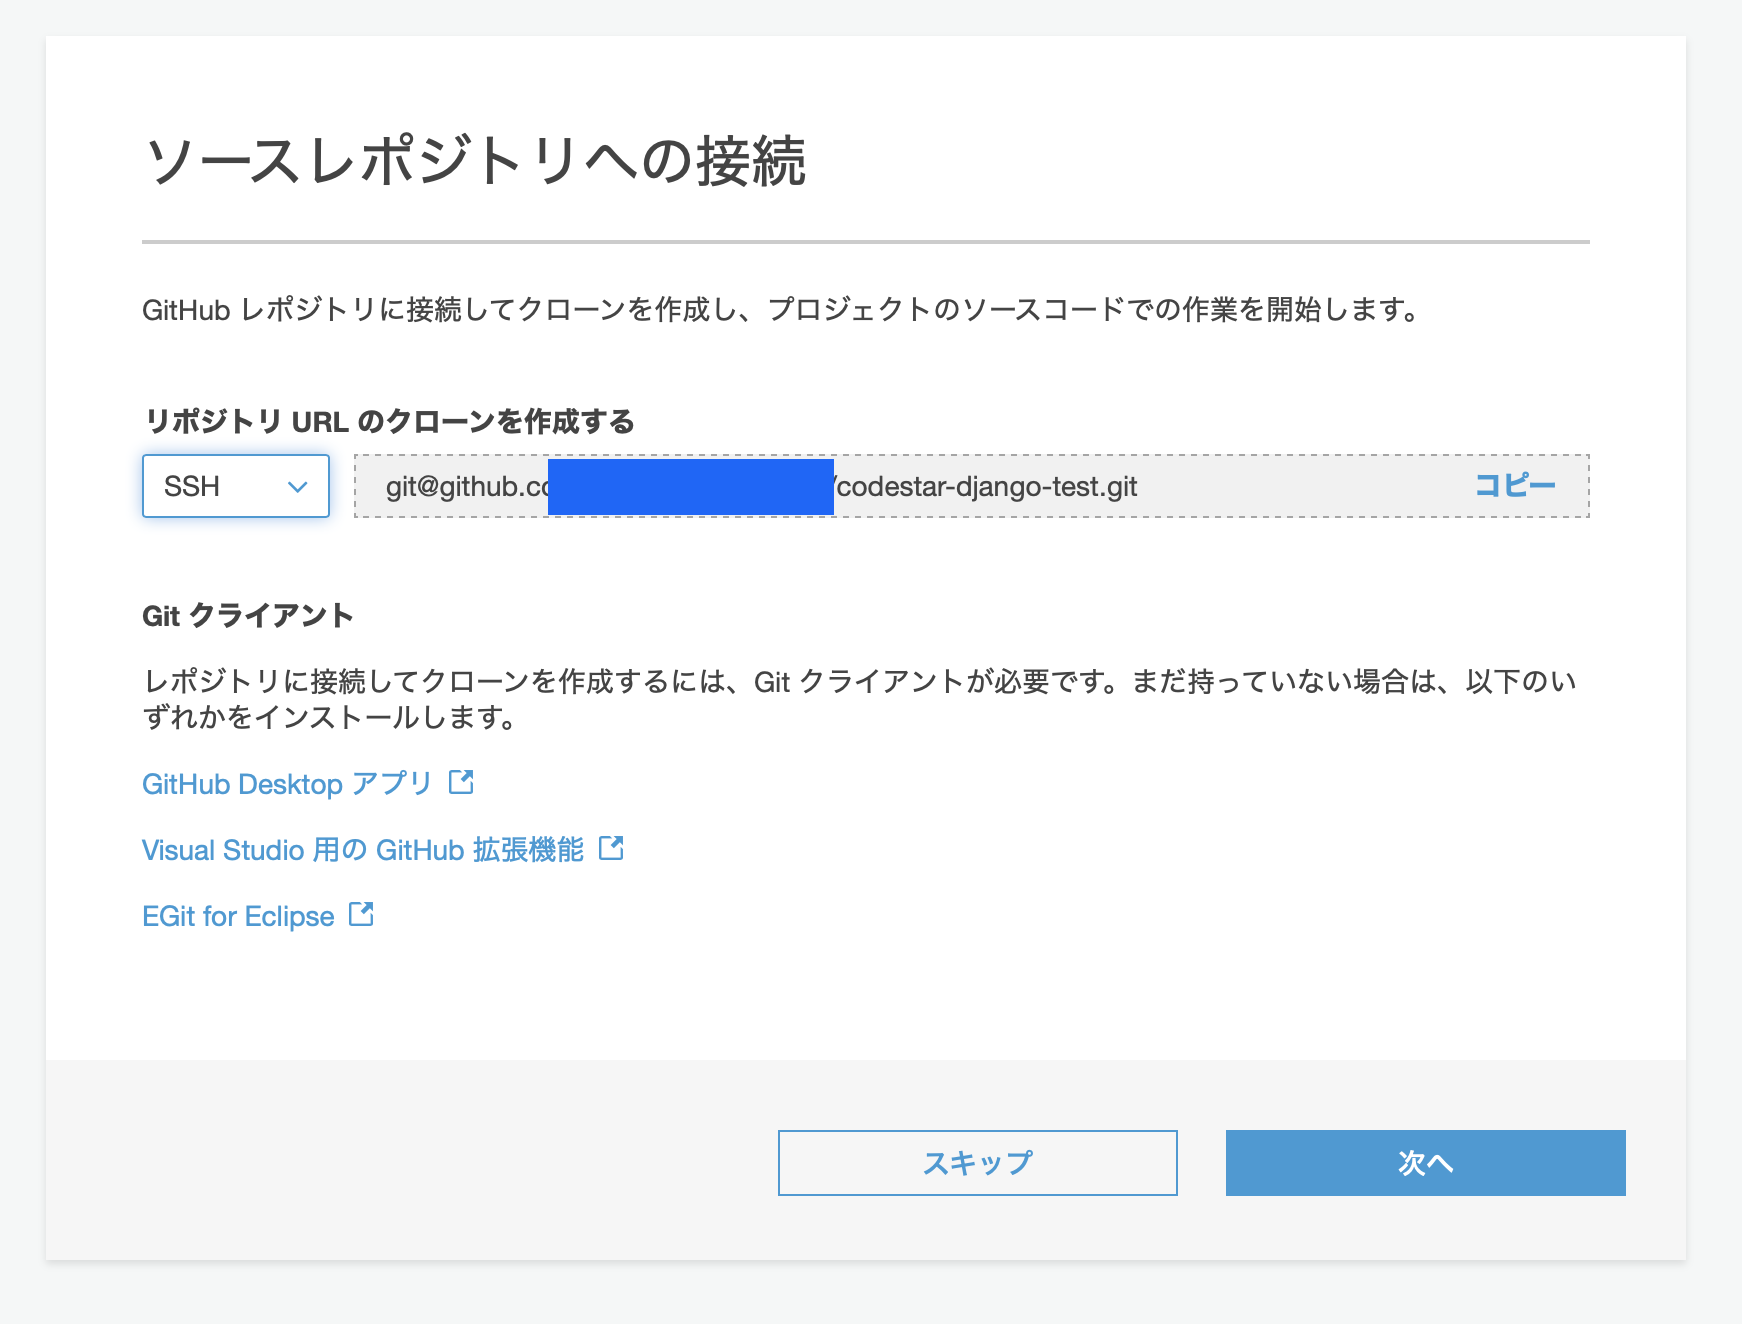Screen dimensions: 1742x1324
Task: Click the open-in-new-tab icon on the last Git client link
Action: pos(362,914)
